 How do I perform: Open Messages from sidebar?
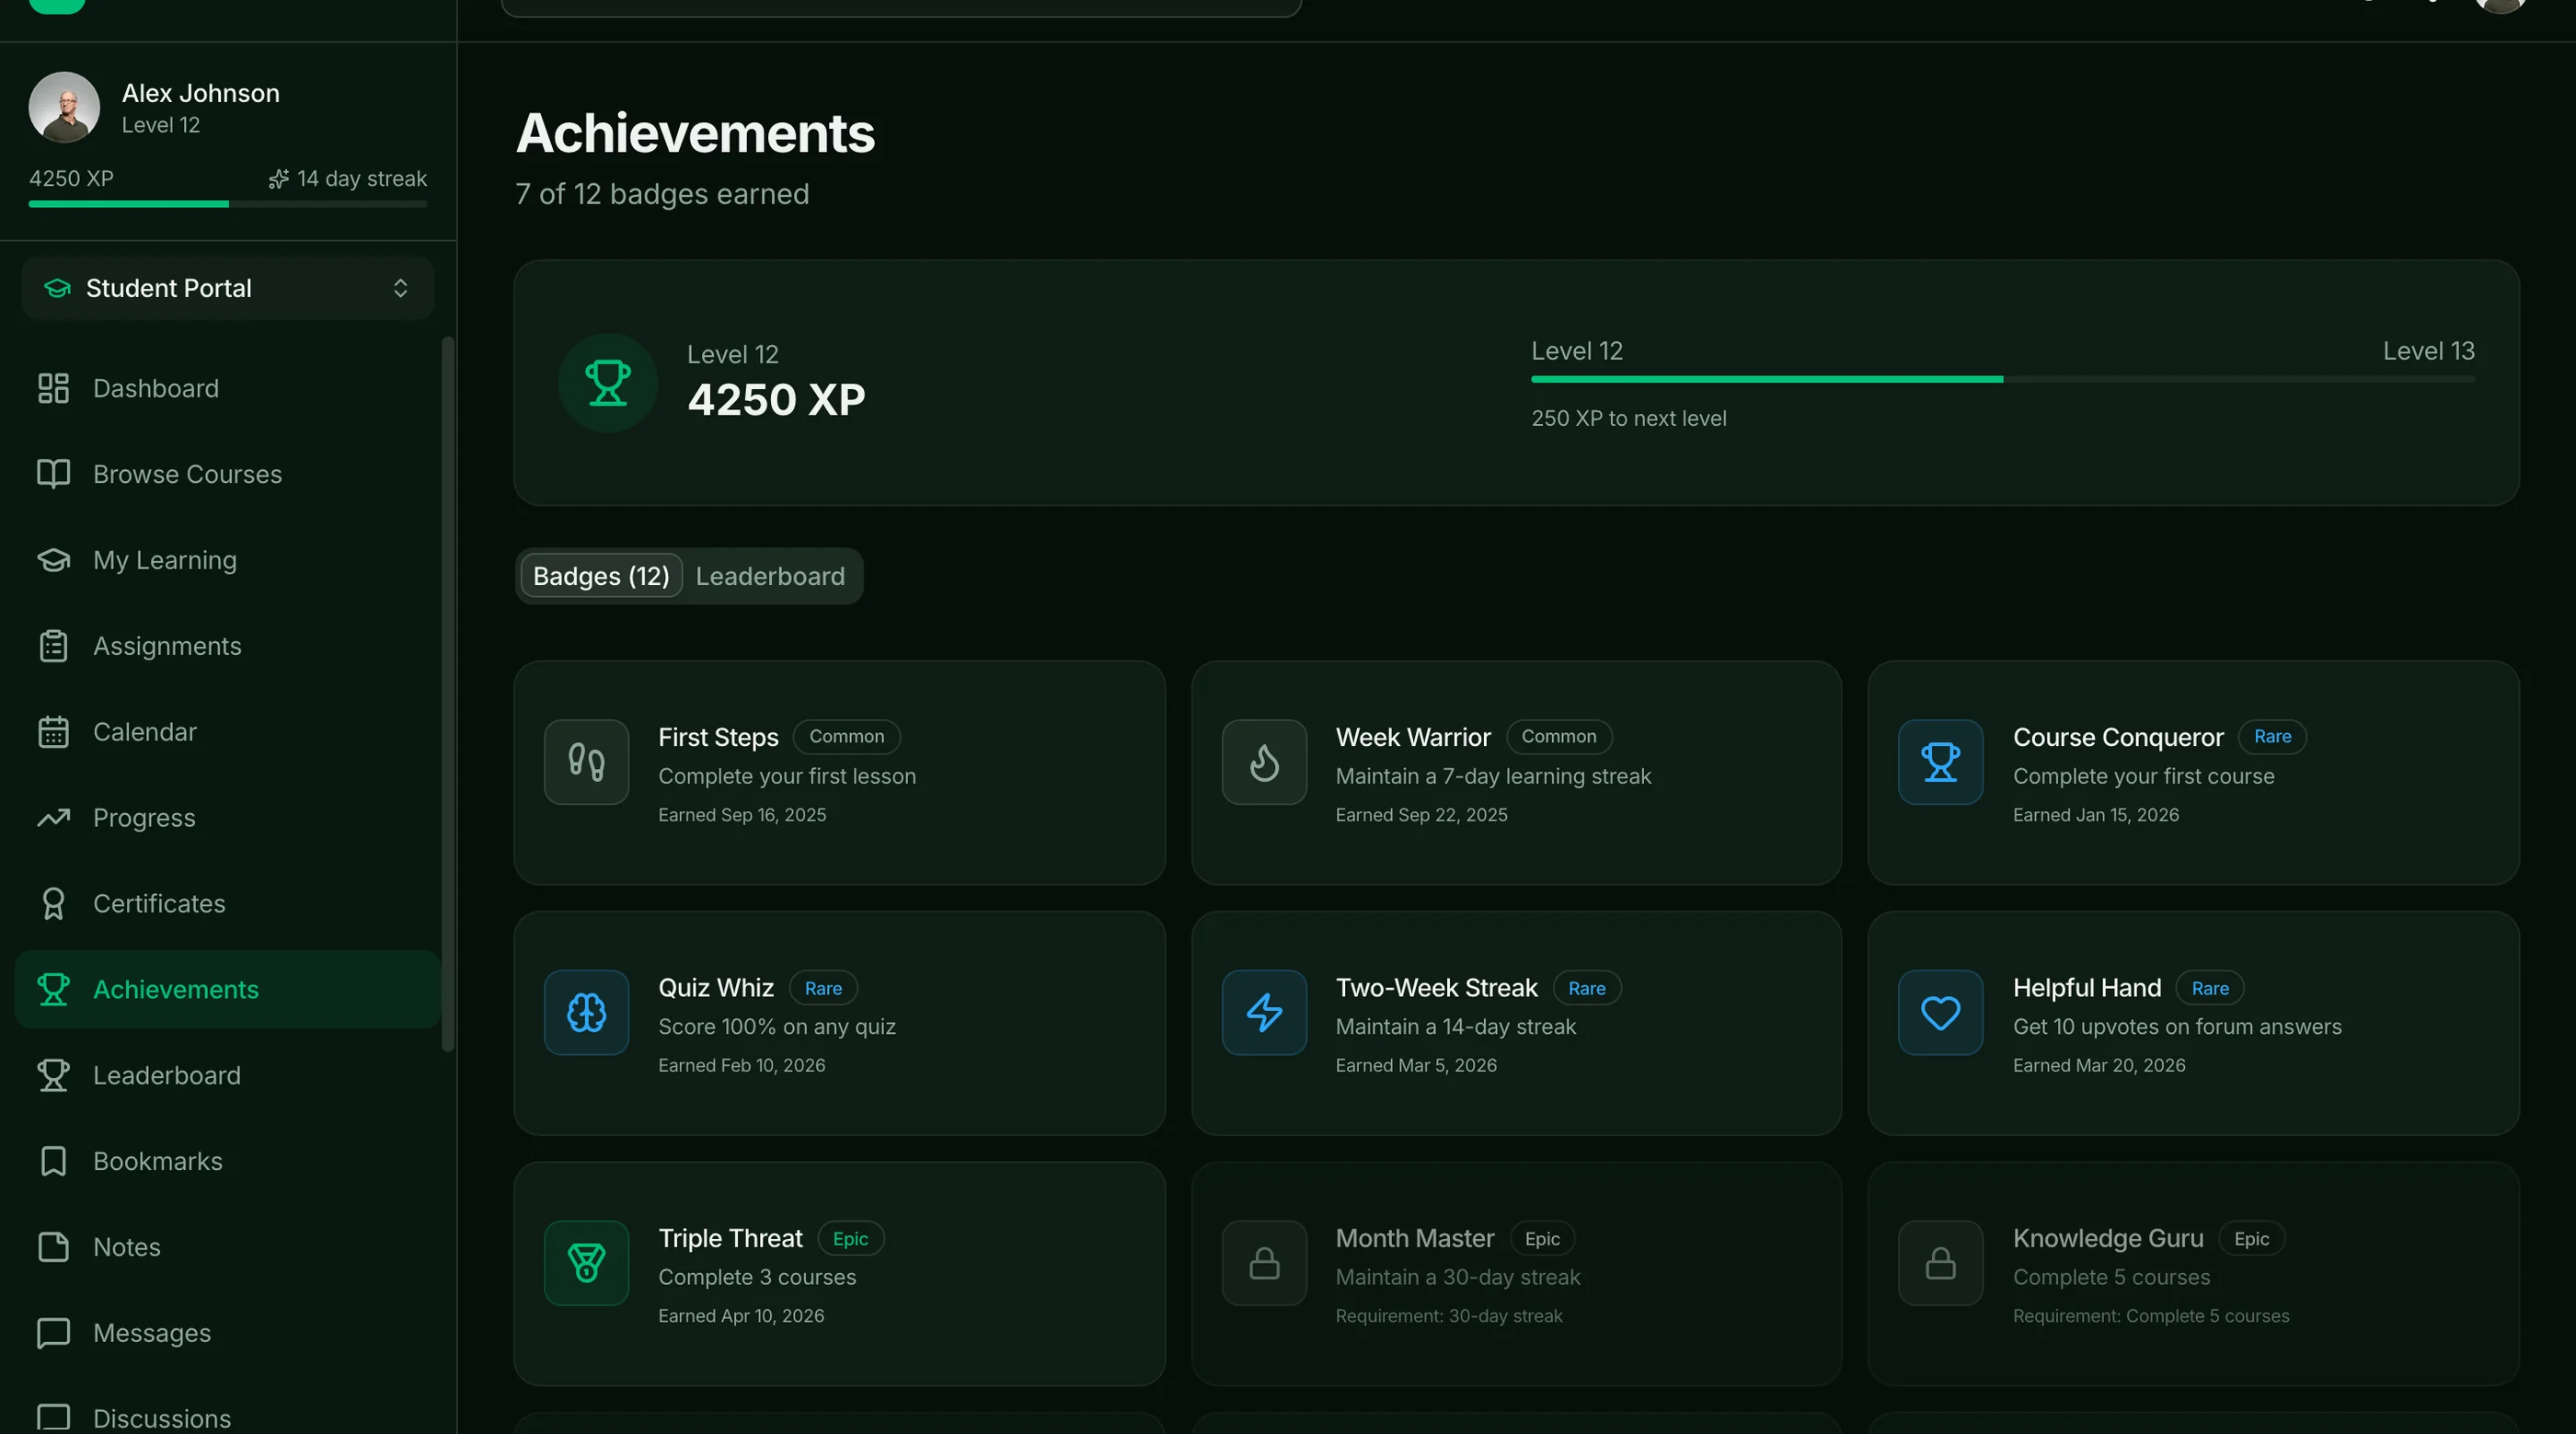[x=228, y=1333]
